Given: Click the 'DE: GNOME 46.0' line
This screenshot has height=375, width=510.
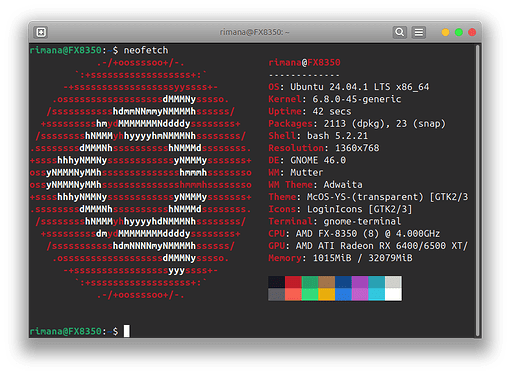Looking at the screenshot, I should (x=307, y=160).
